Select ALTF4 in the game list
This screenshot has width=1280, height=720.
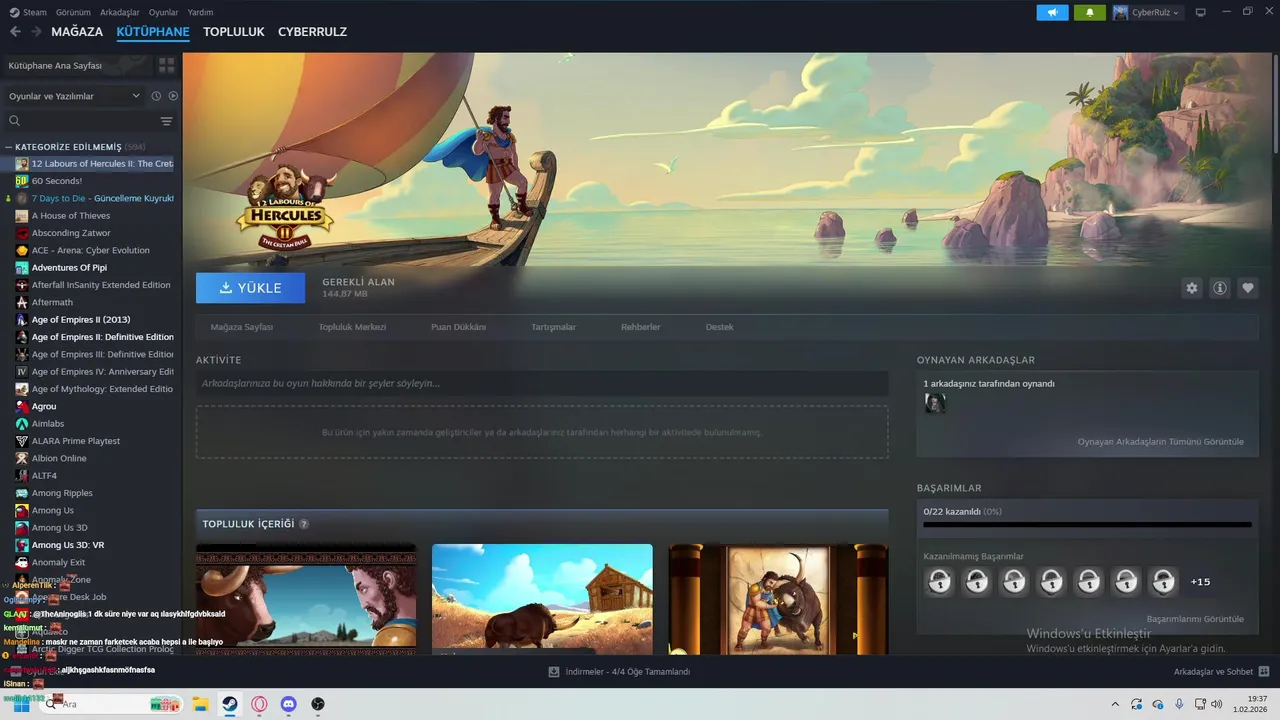44,476
